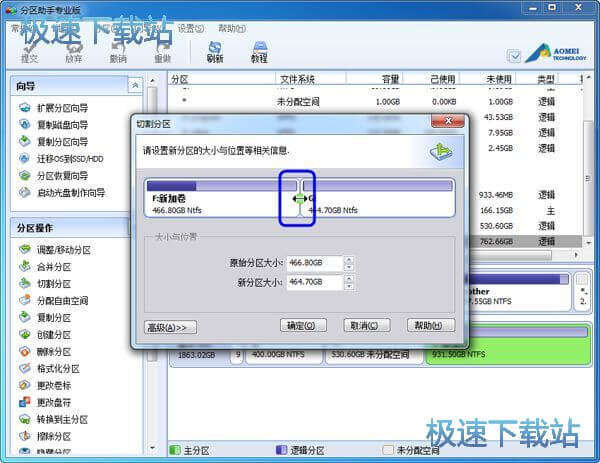Click the Commit (提交) toolbar icon
This screenshot has width=600, height=463.
[x=29, y=52]
